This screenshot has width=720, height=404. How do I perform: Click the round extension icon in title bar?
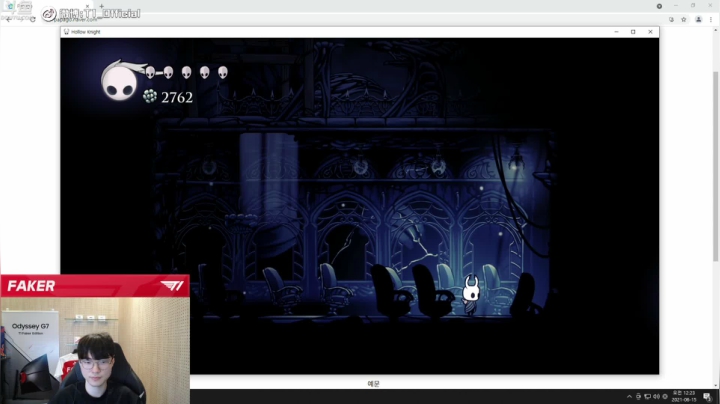point(659,6)
